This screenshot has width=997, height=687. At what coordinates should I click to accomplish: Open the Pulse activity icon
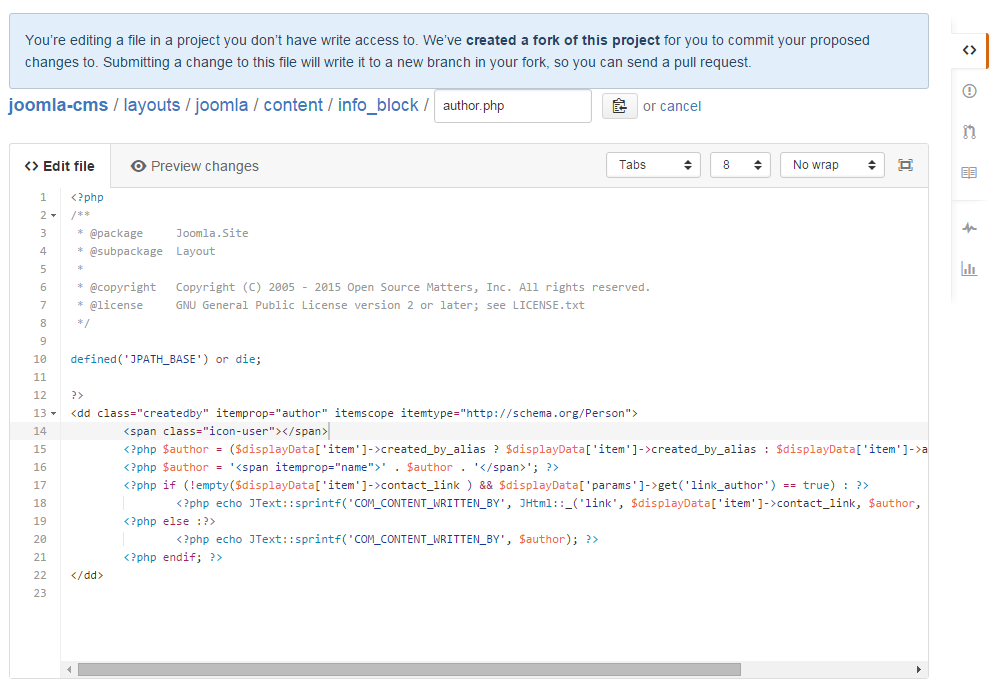pos(968,228)
